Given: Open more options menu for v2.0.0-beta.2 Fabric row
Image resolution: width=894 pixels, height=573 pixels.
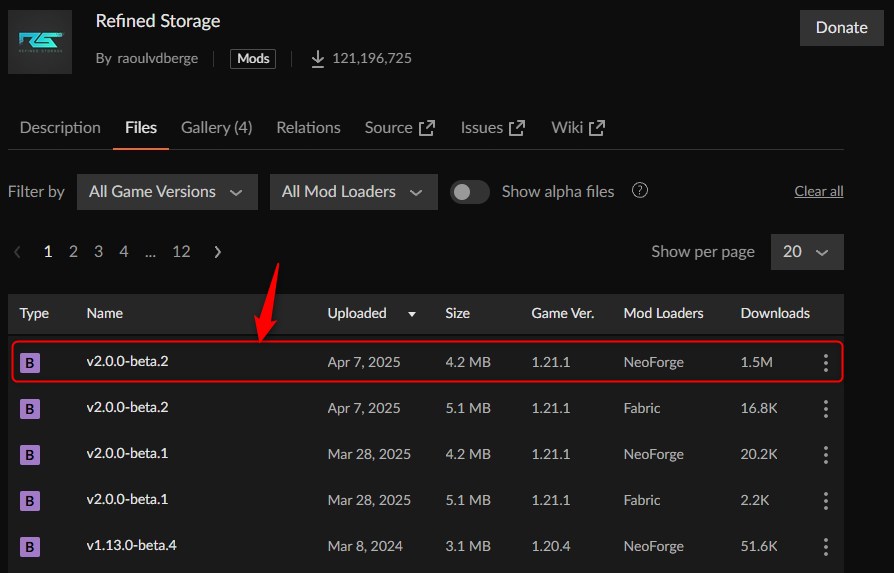Looking at the screenshot, I should (x=826, y=409).
